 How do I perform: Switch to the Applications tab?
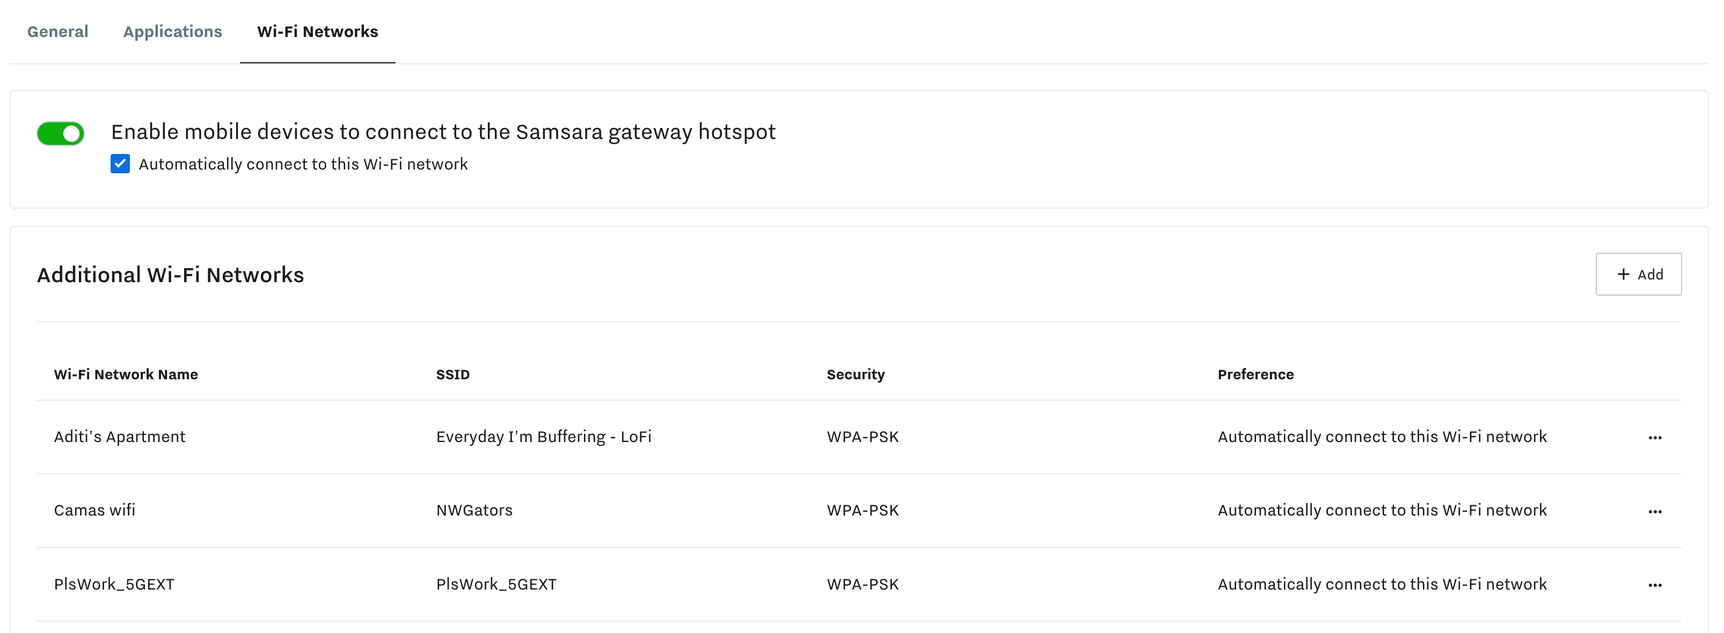172,31
